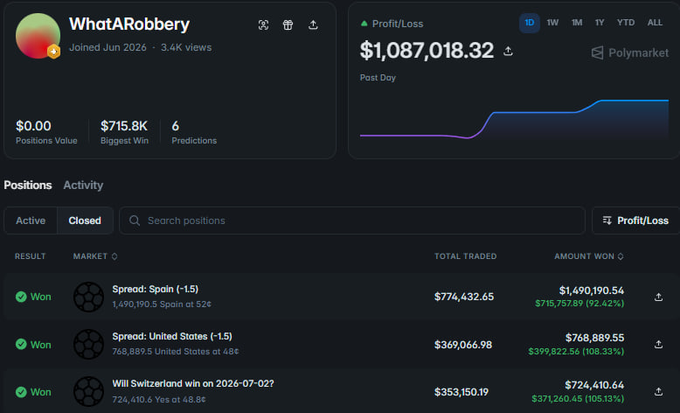Click the Won checkmark in Switzerland row

[21, 392]
